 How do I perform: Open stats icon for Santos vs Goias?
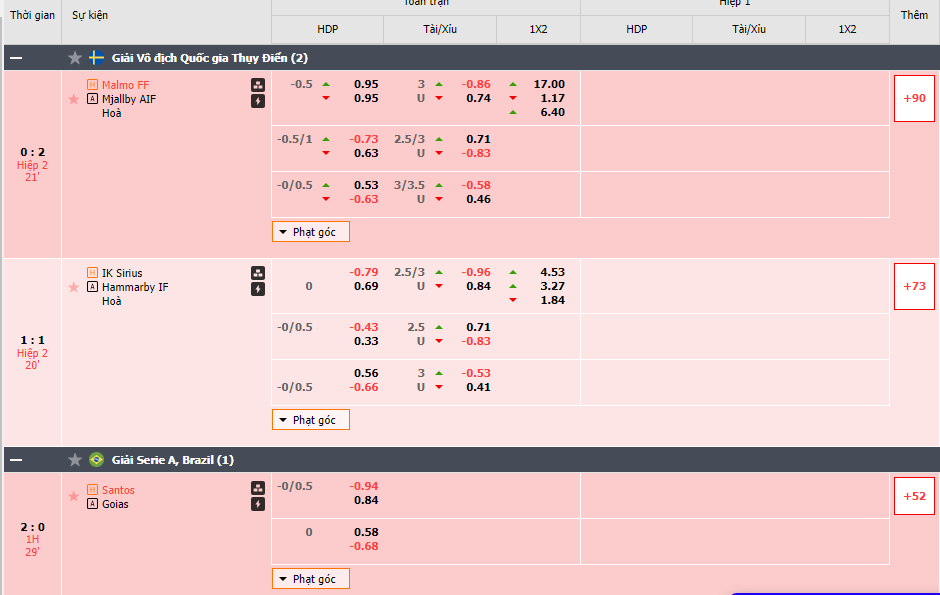258,489
